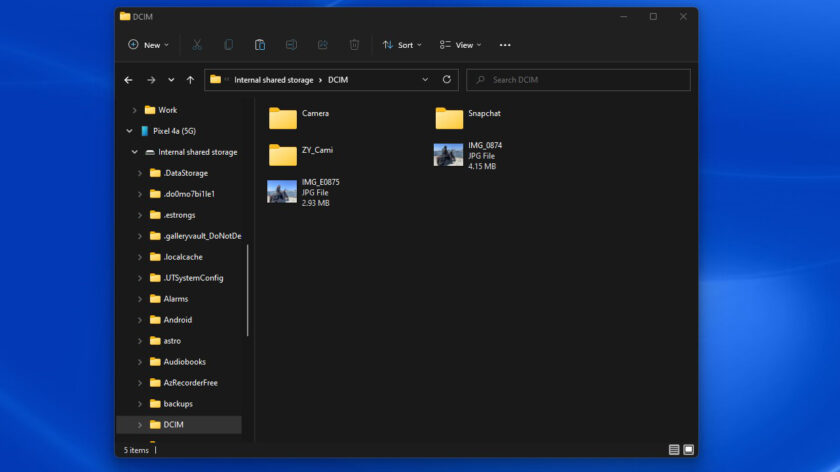
Task: Refresh the DCIM folder view
Action: pyautogui.click(x=447, y=80)
